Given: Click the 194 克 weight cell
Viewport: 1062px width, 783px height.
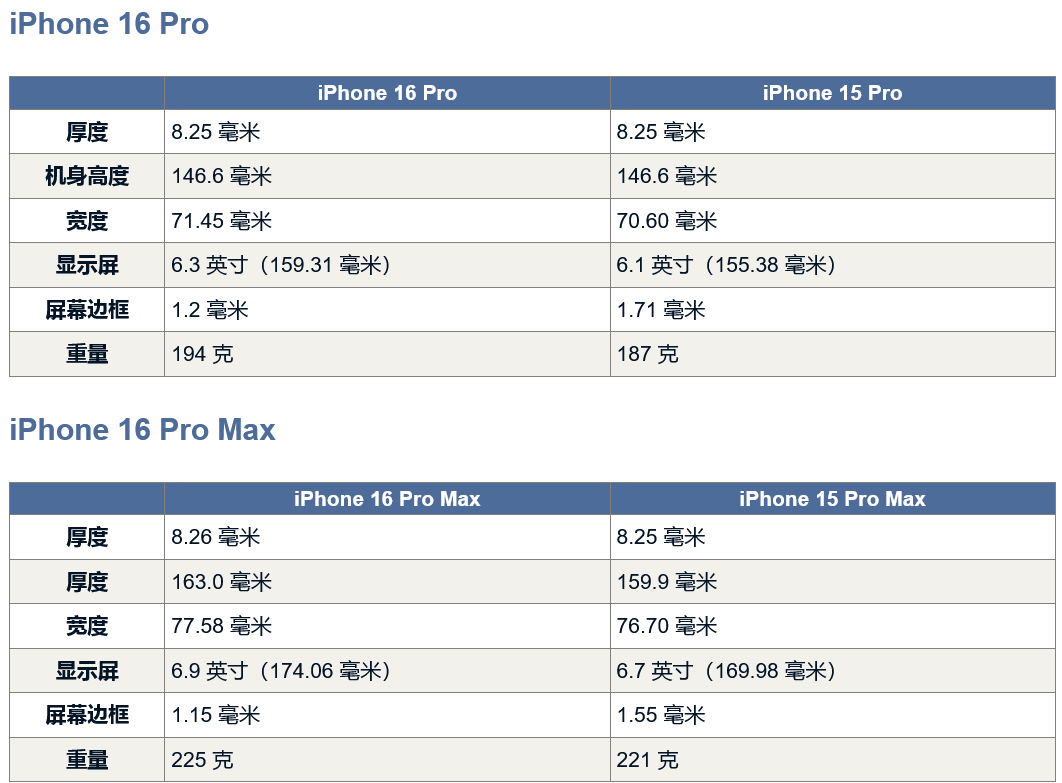Looking at the screenshot, I should point(387,354).
